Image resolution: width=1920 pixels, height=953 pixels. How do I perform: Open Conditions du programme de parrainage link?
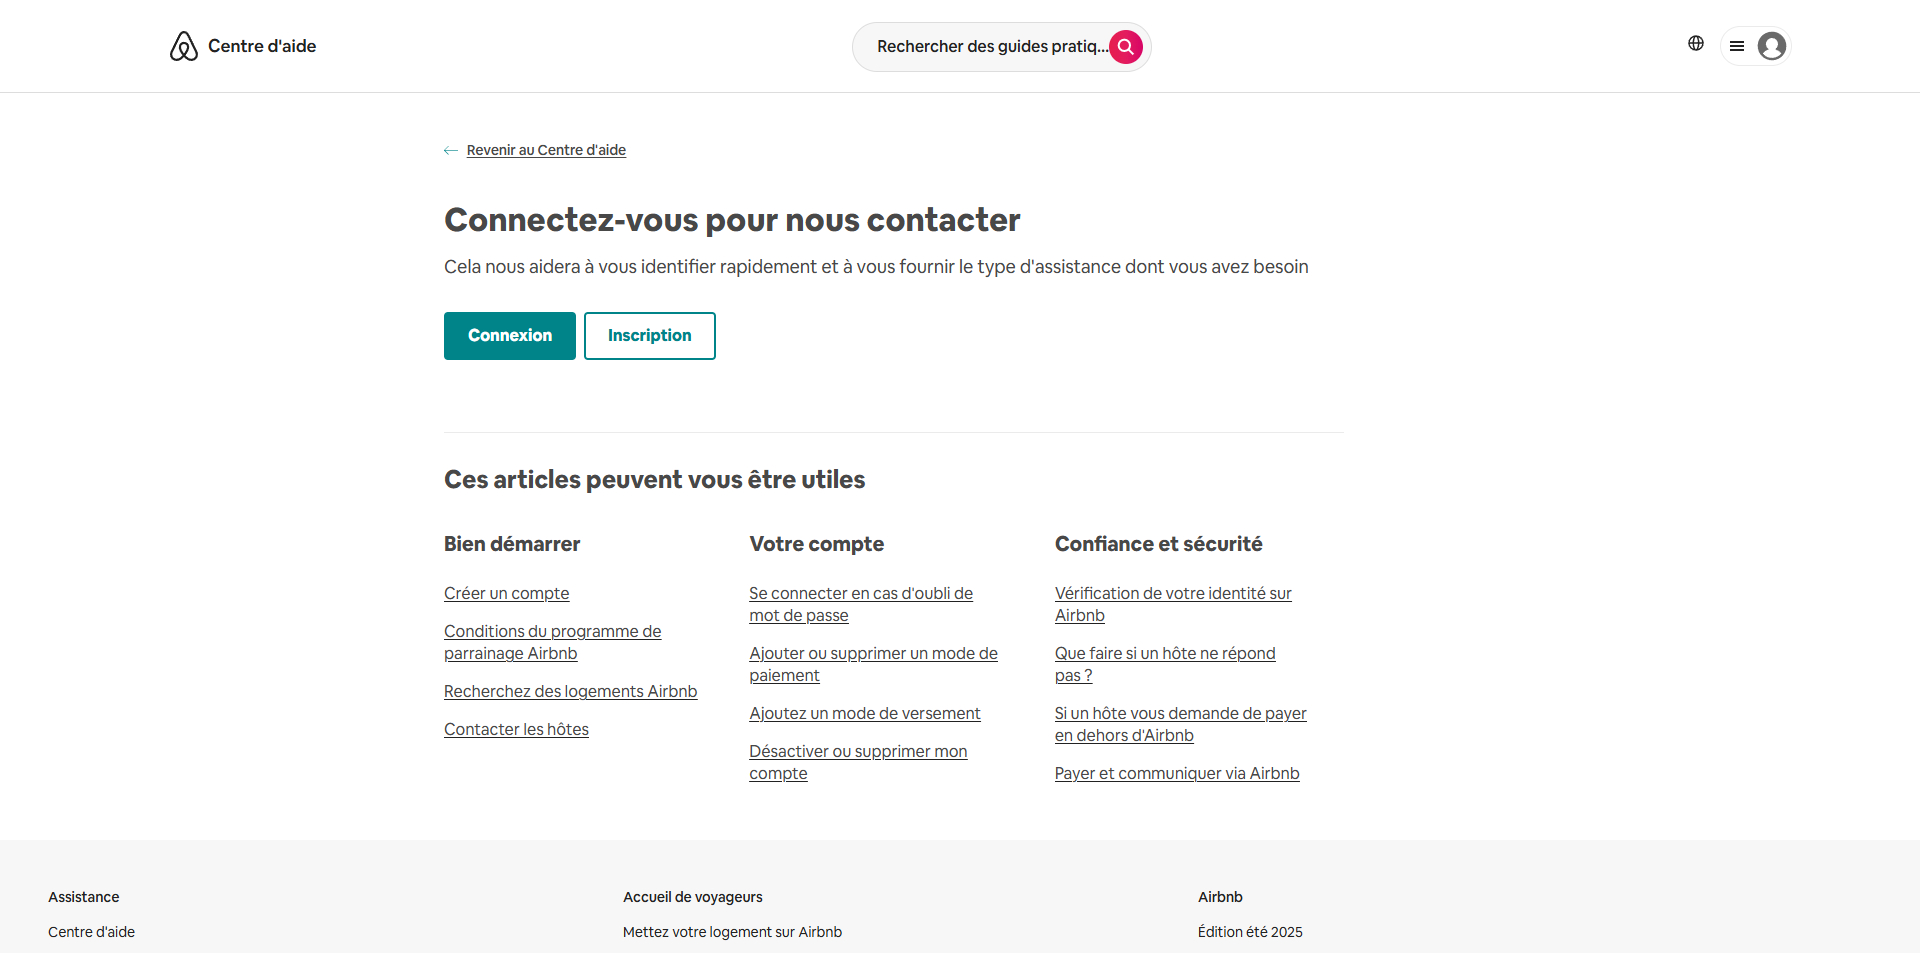(553, 643)
